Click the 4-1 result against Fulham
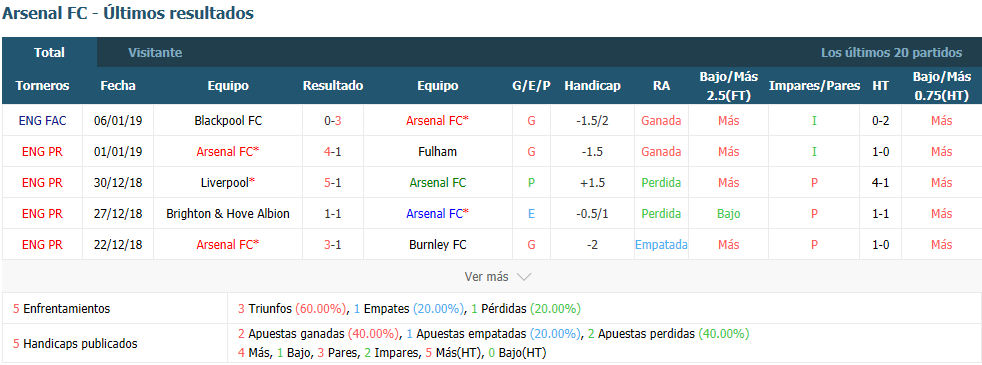 [x=333, y=152]
